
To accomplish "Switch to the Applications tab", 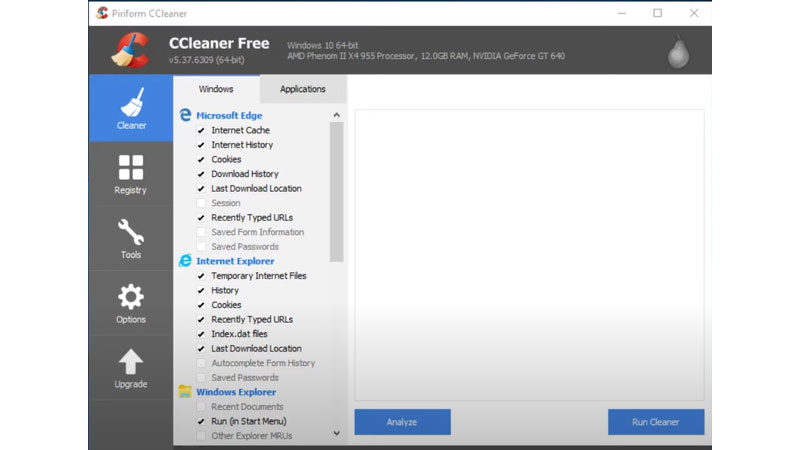I will click(x=303, y=89).
